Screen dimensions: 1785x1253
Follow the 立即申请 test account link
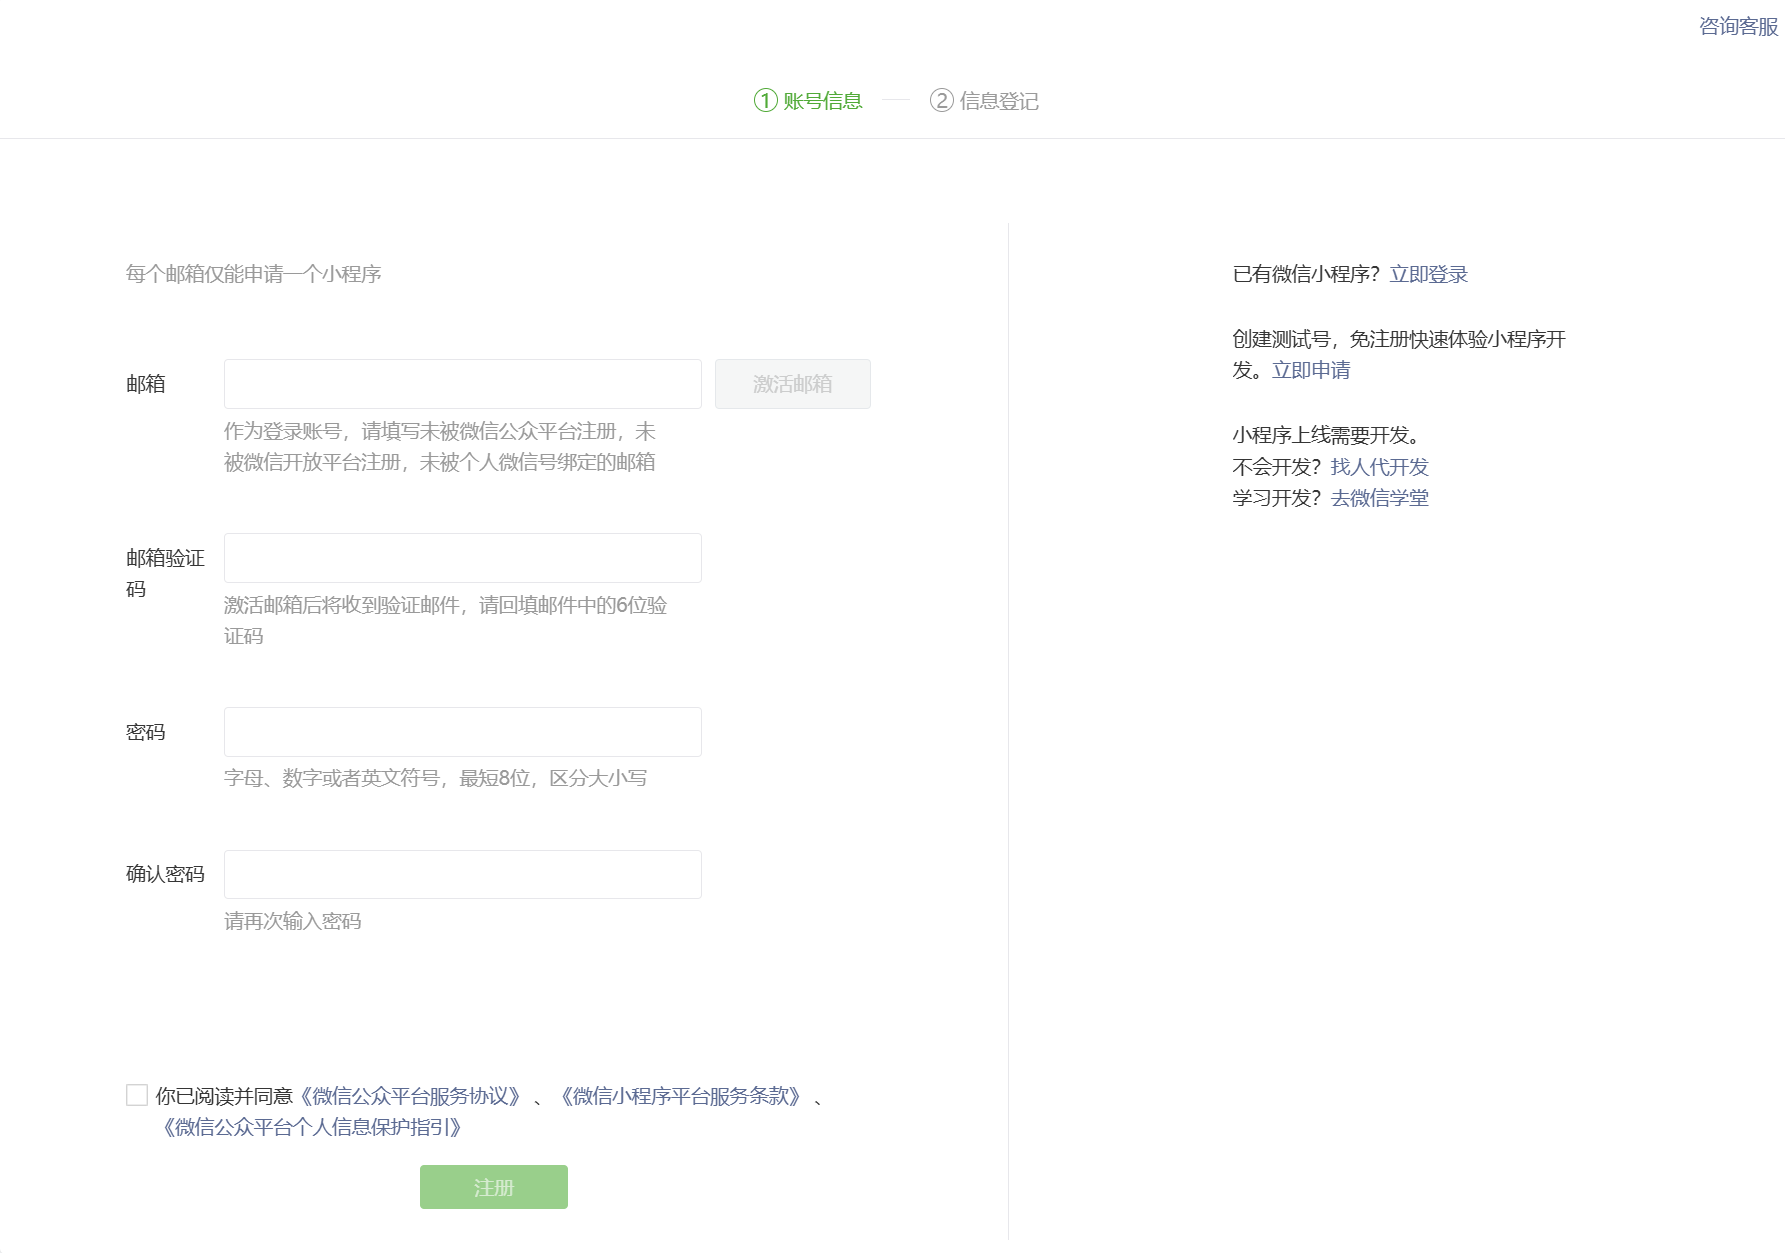click(x=1311, y=371)
